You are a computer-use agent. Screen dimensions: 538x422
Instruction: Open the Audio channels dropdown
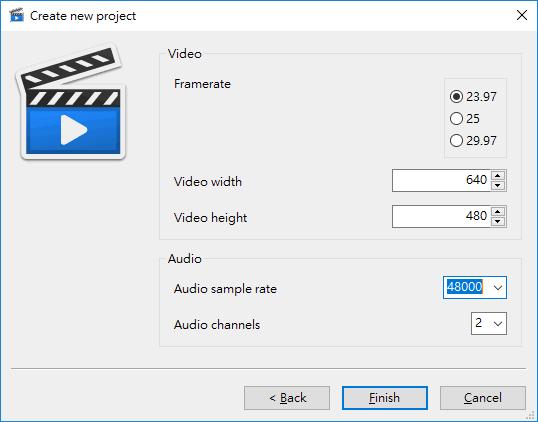coord(489,324)
